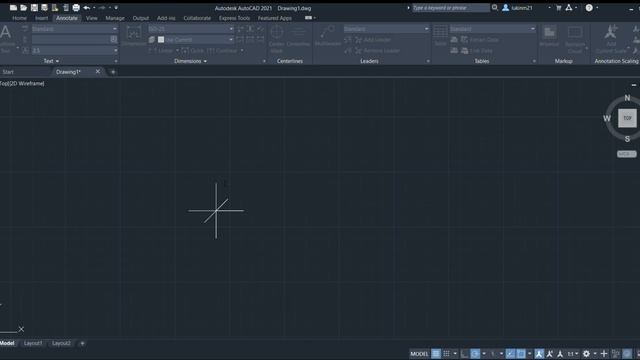Select the Multiline Text tool
Image resolution: width=640 pixels, height=360 pixels.
[7, 38]
